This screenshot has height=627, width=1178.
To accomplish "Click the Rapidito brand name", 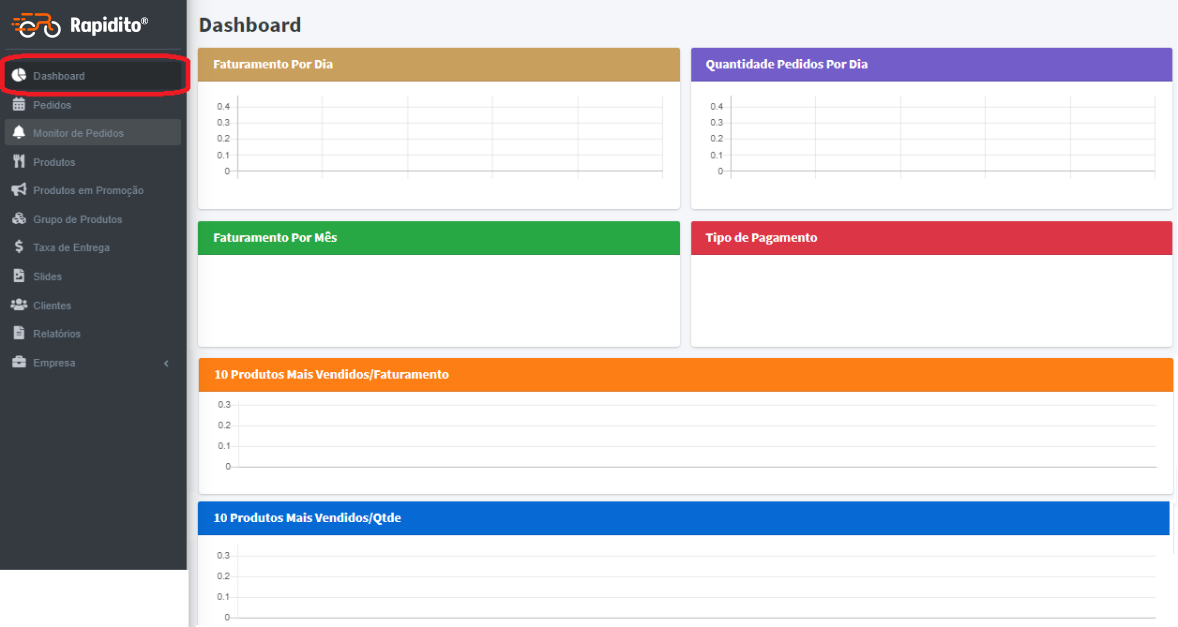I will 109,26.
